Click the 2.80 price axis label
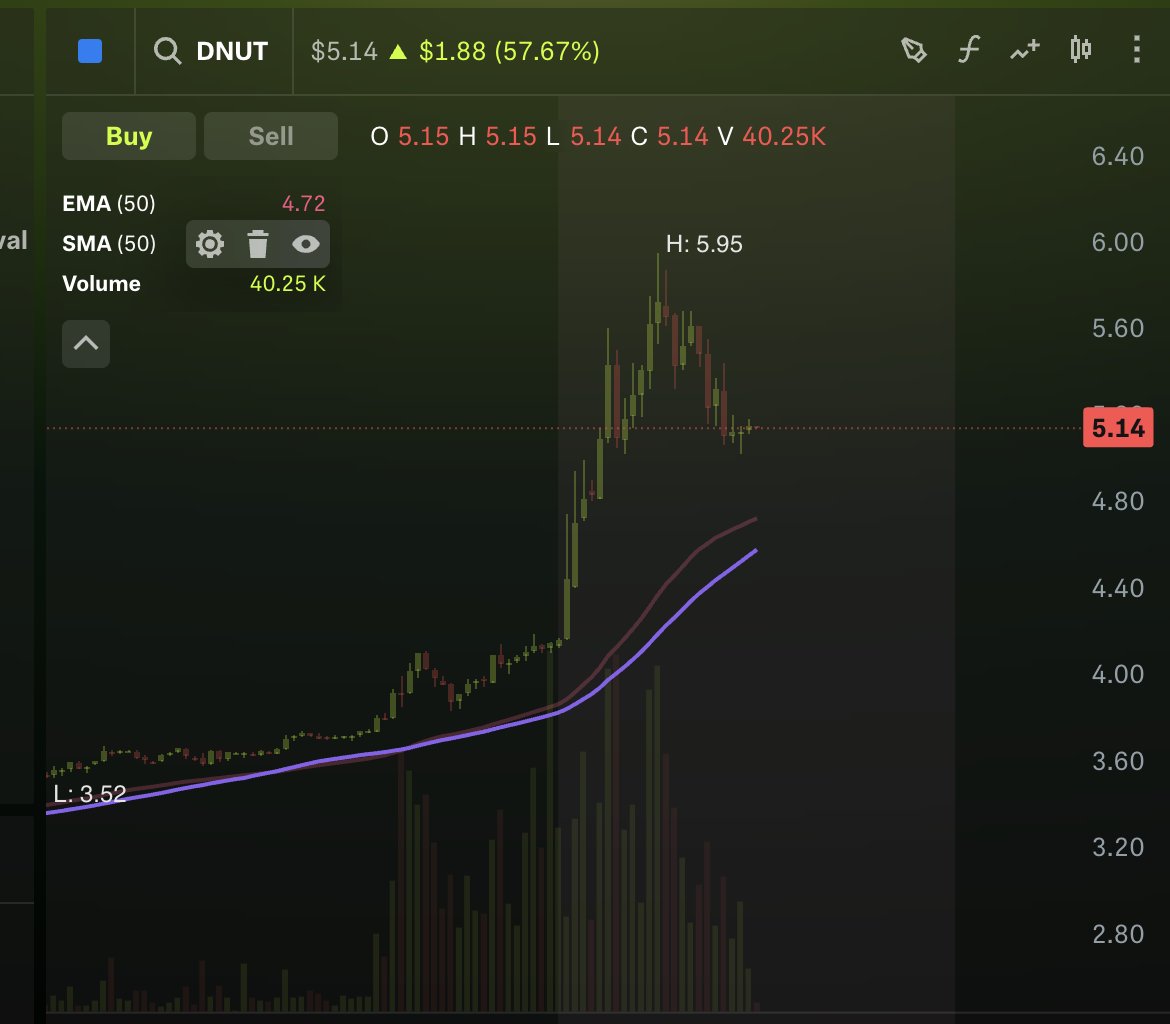Image resolution: width=1170 pixels, height=1024 pixels. (1118, 934)
